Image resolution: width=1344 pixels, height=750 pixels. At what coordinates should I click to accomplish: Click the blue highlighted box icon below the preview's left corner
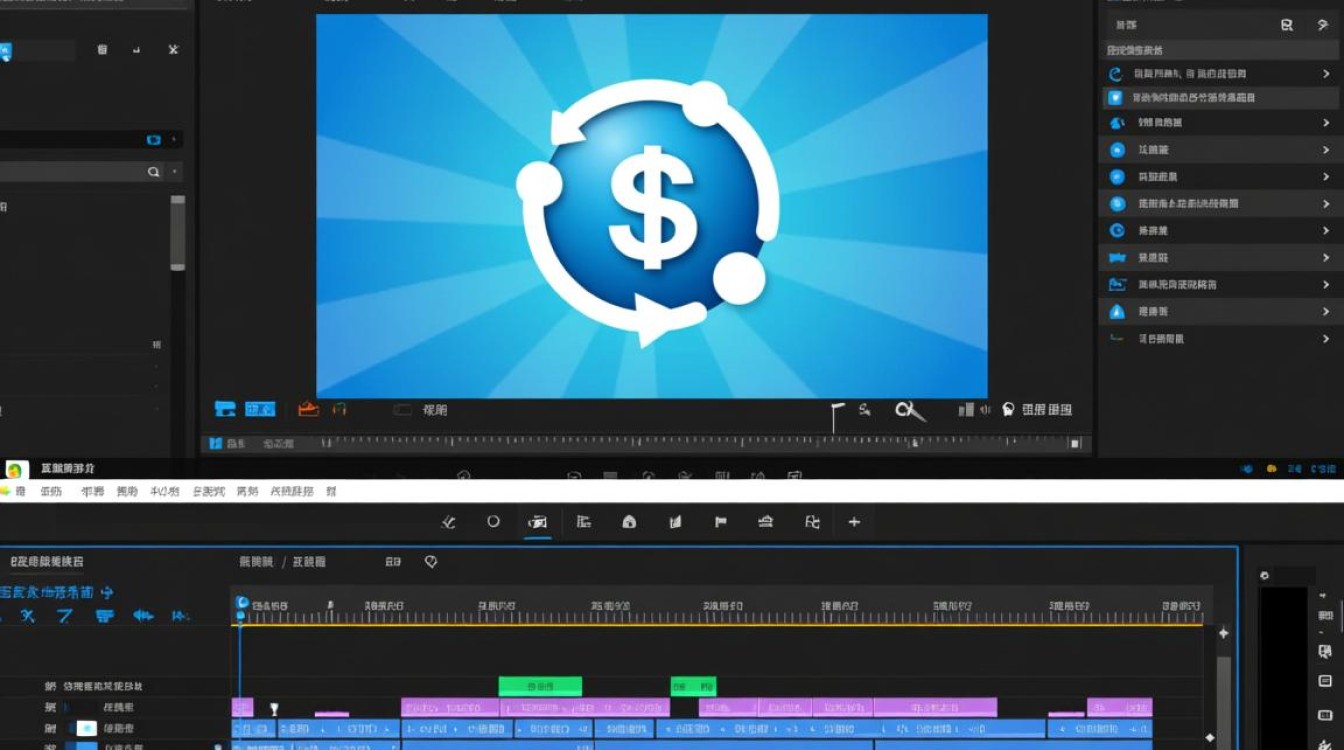[260, 409]
